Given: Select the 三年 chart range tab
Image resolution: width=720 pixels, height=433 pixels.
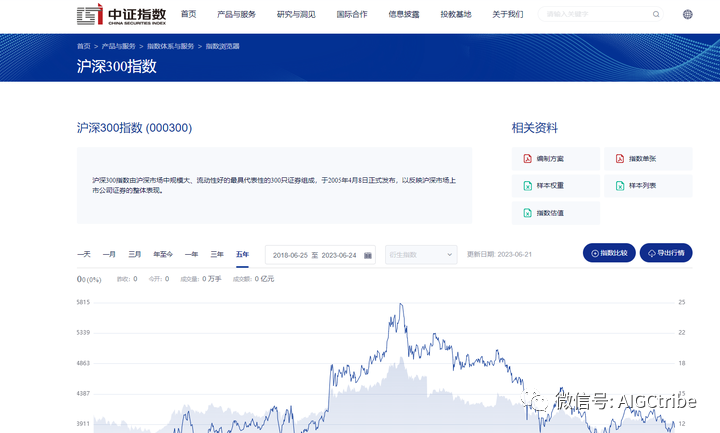Looking at the screenshot, I should [x=217, y=254].
